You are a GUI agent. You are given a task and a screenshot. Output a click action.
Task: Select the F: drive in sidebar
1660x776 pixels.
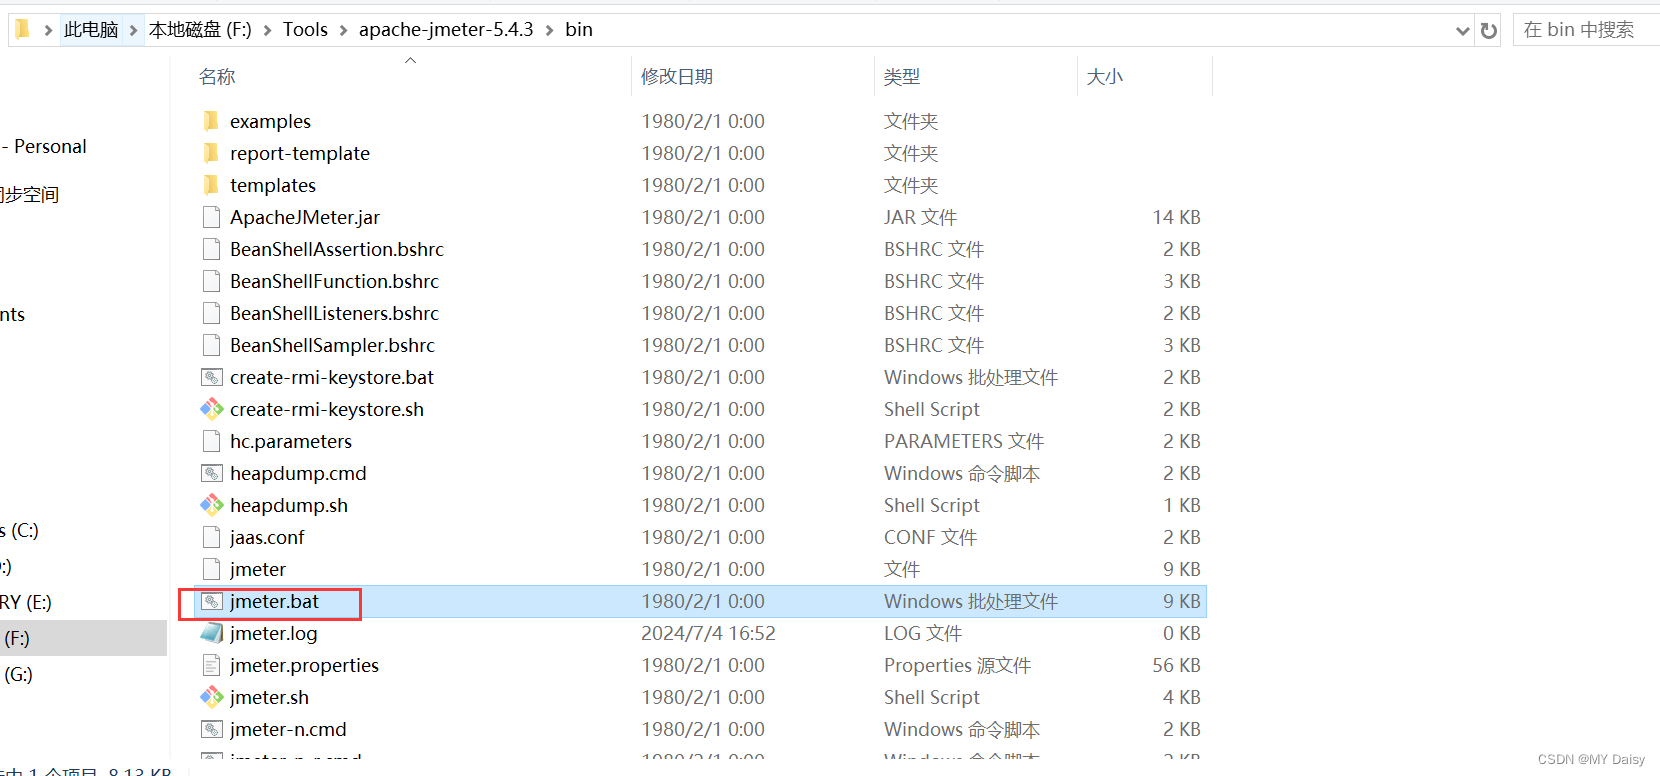click(x=83, y=638)
